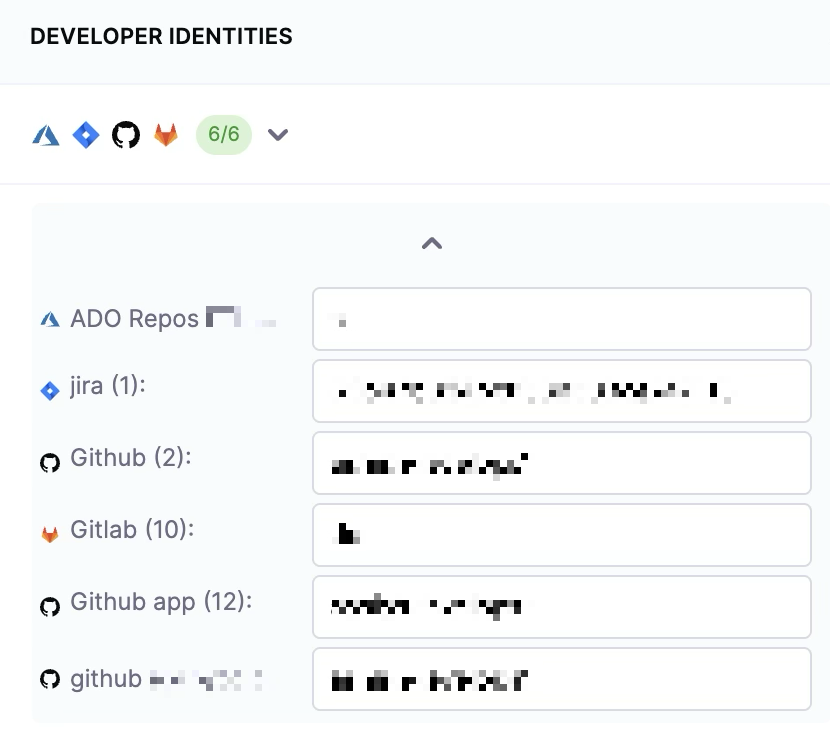
Task: Select the Github (2) identity text box
Action: click(x=561, y=463)
